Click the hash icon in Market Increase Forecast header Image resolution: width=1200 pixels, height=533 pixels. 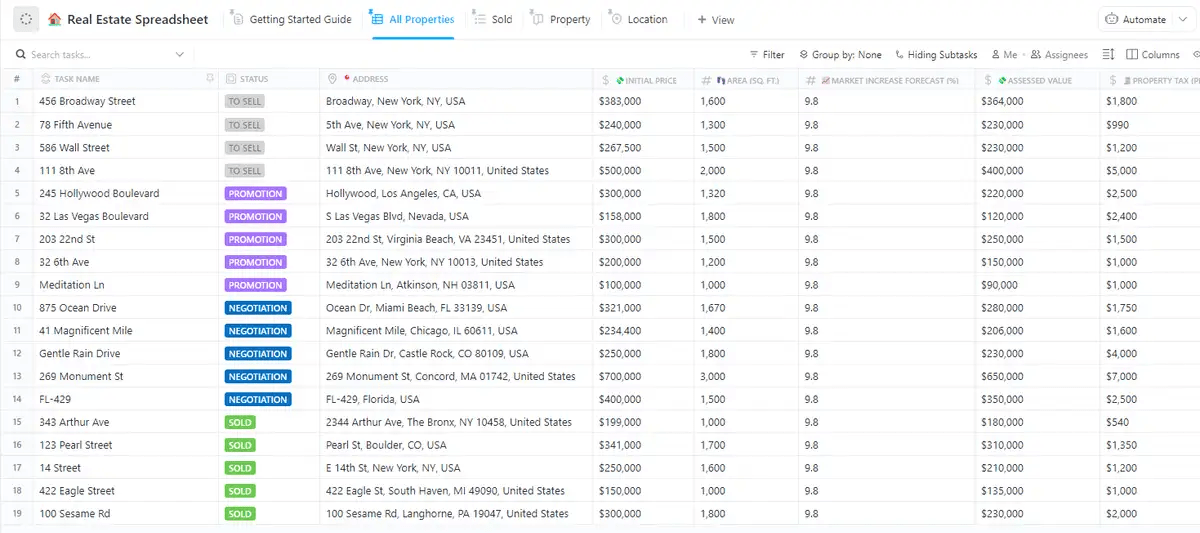[x=811, y=80]
